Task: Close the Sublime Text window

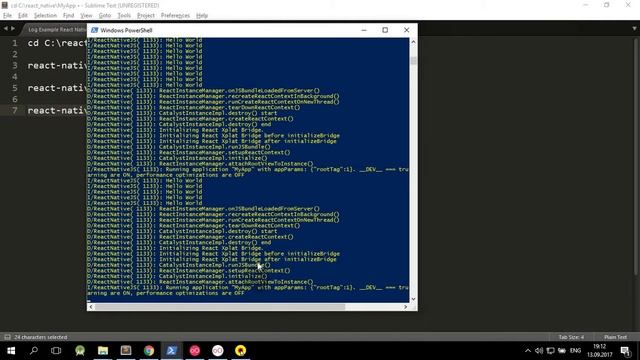Action: point(628,5)
